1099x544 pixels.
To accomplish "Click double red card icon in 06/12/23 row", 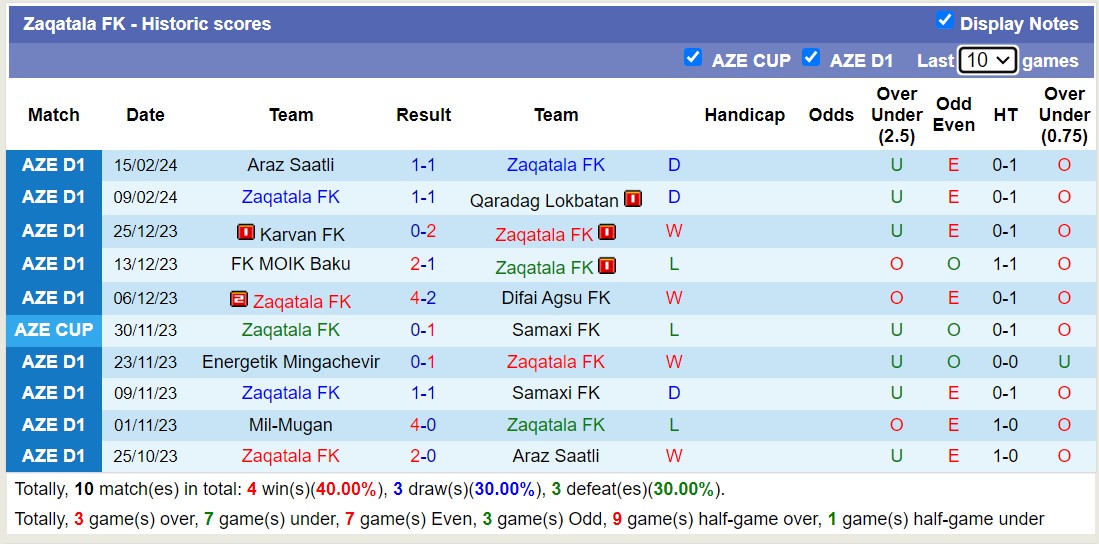I will click(238, 299).
